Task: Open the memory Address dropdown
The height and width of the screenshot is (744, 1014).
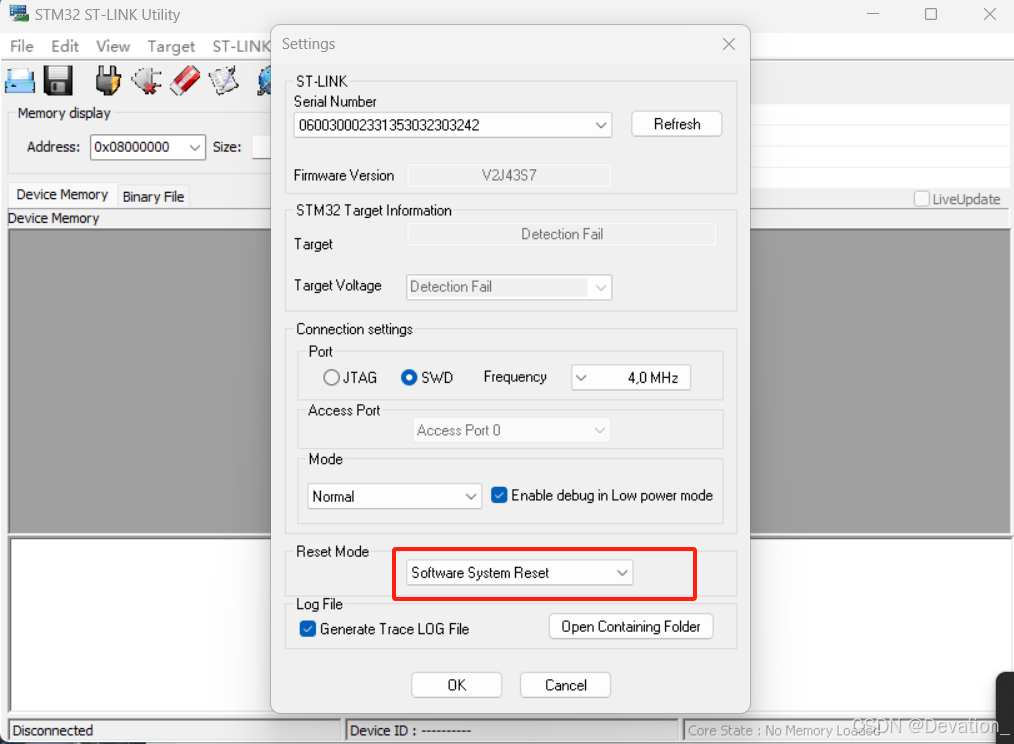Action: coord(147,147)
